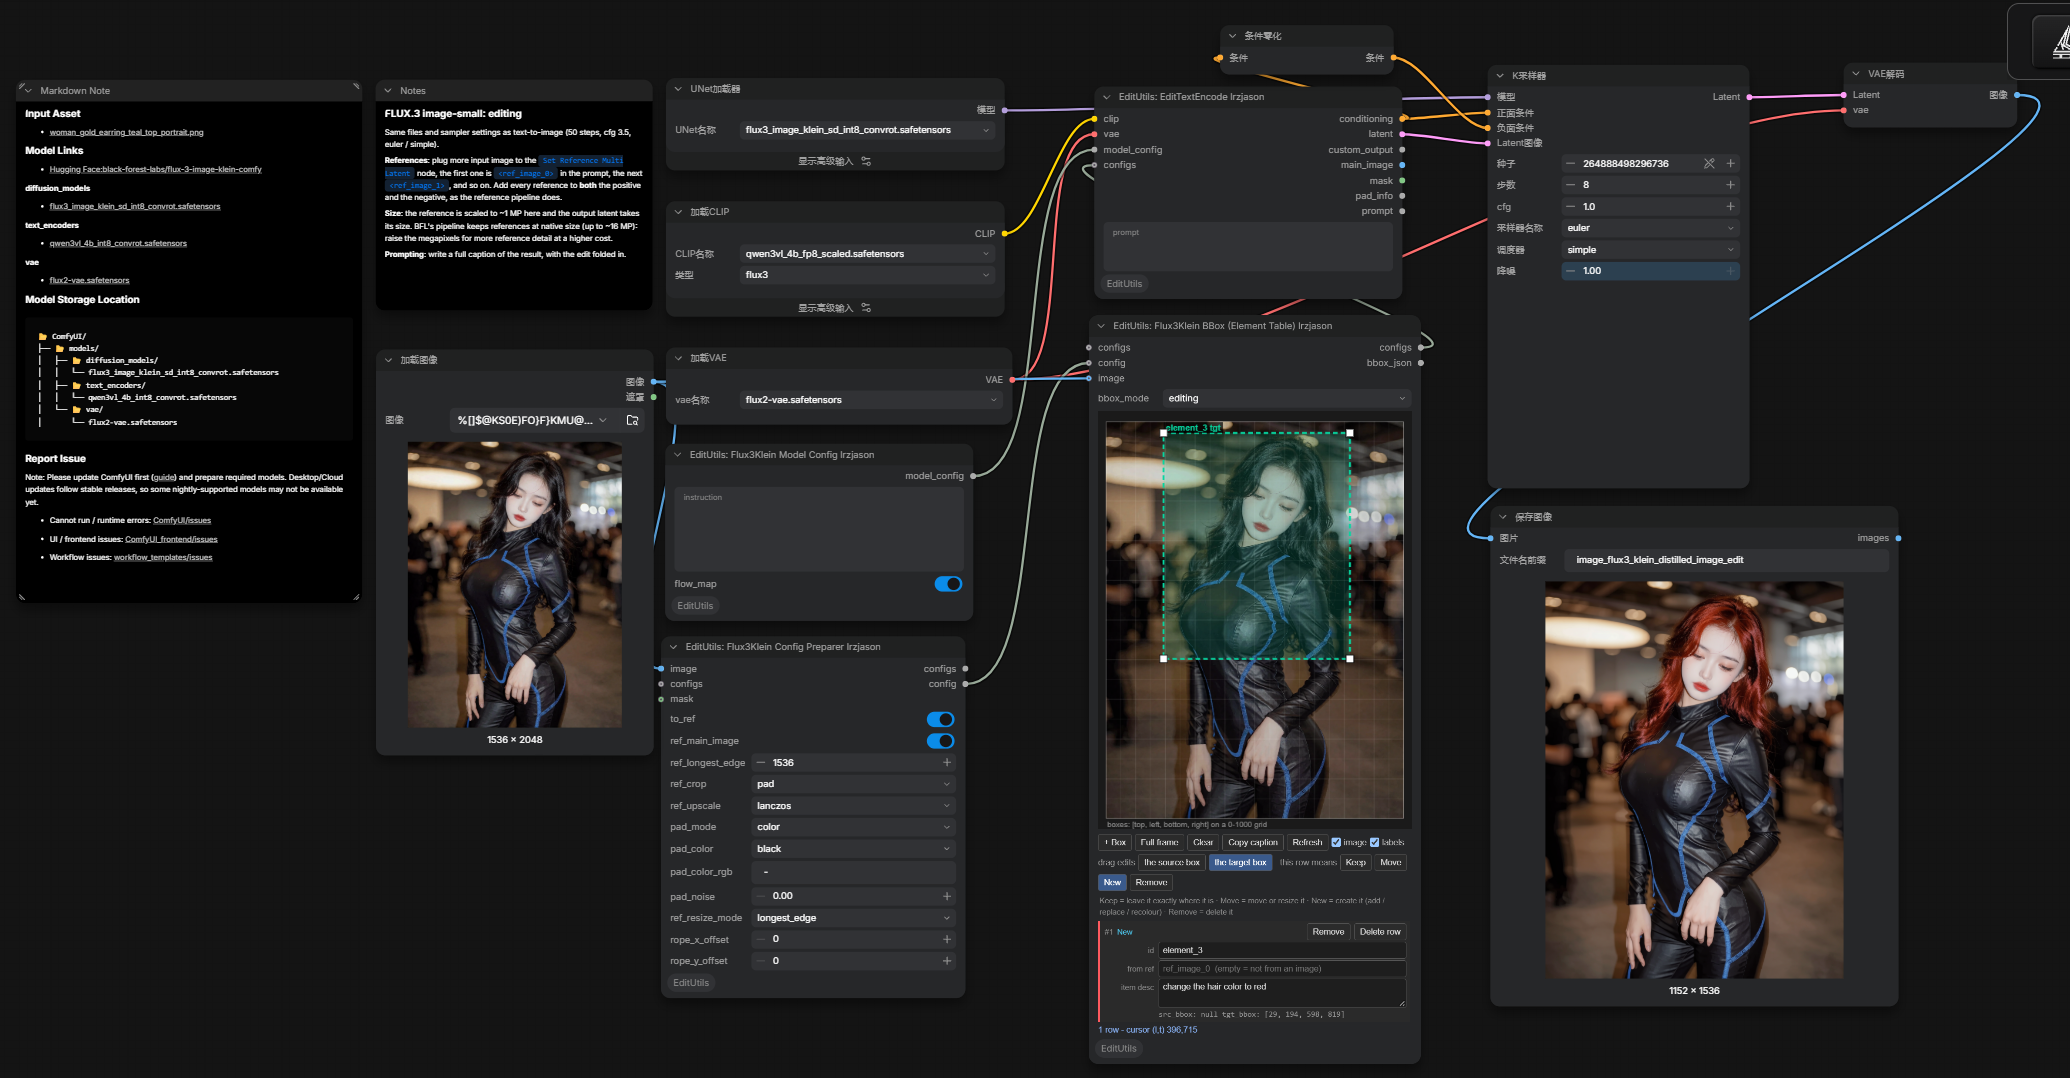Open the 采样器名称 euler dropdown
Viewport: 2070px width, 1078px height.
pyautogui.click(x=1650, y=228)
